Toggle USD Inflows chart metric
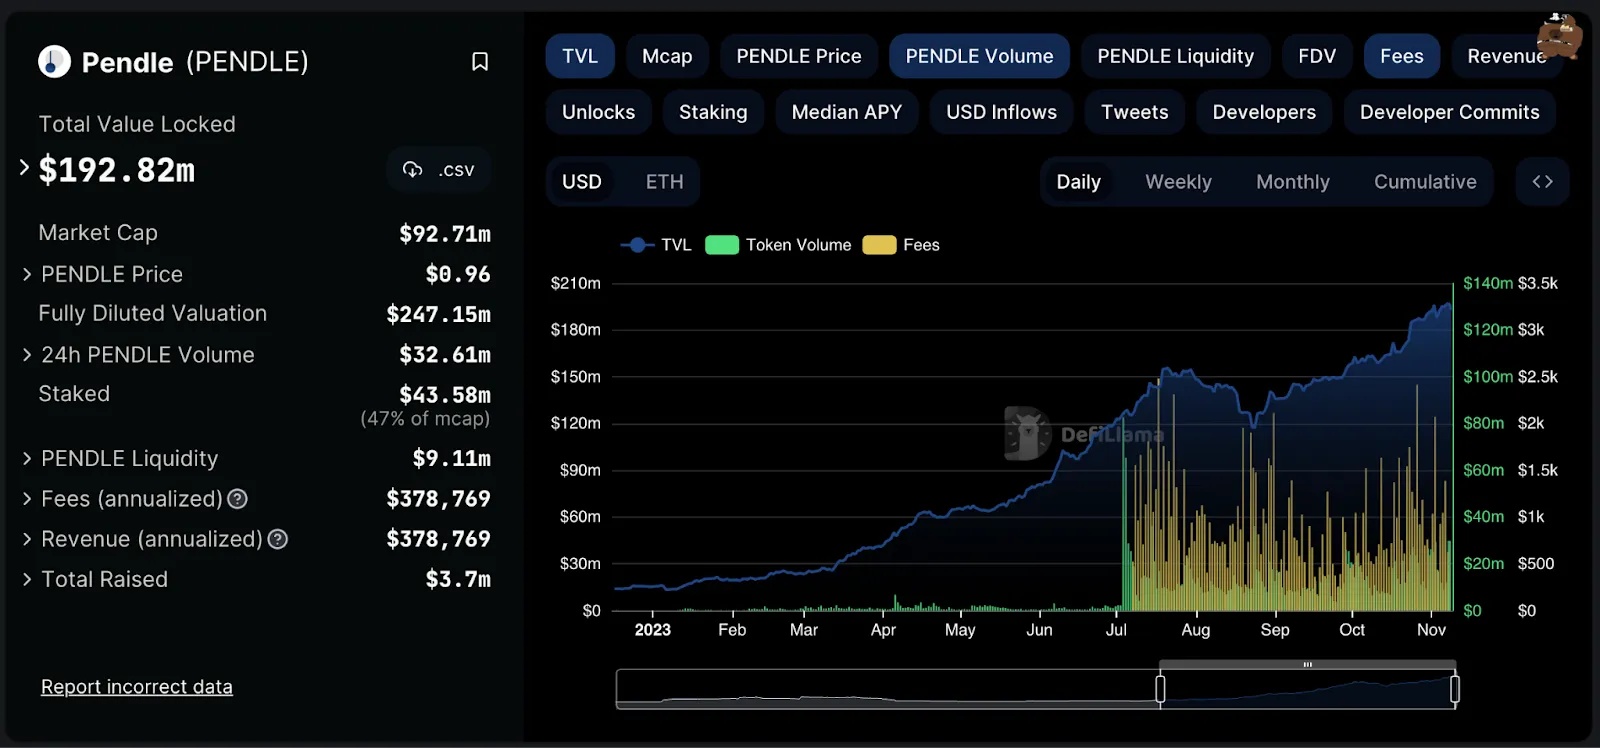 tap(1001, 112)
